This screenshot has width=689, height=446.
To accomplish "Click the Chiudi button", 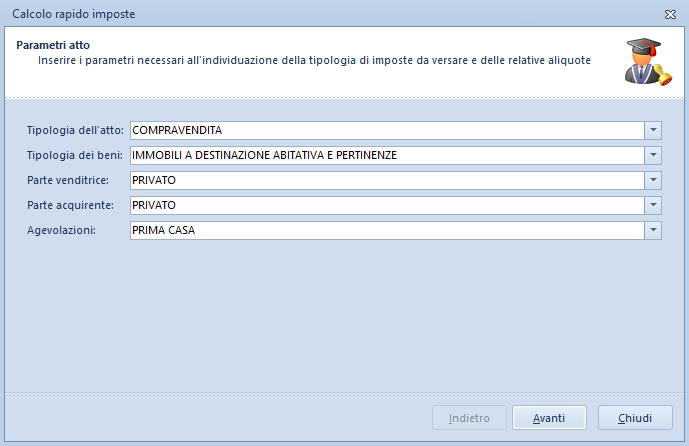I will [x=635, y=417].
